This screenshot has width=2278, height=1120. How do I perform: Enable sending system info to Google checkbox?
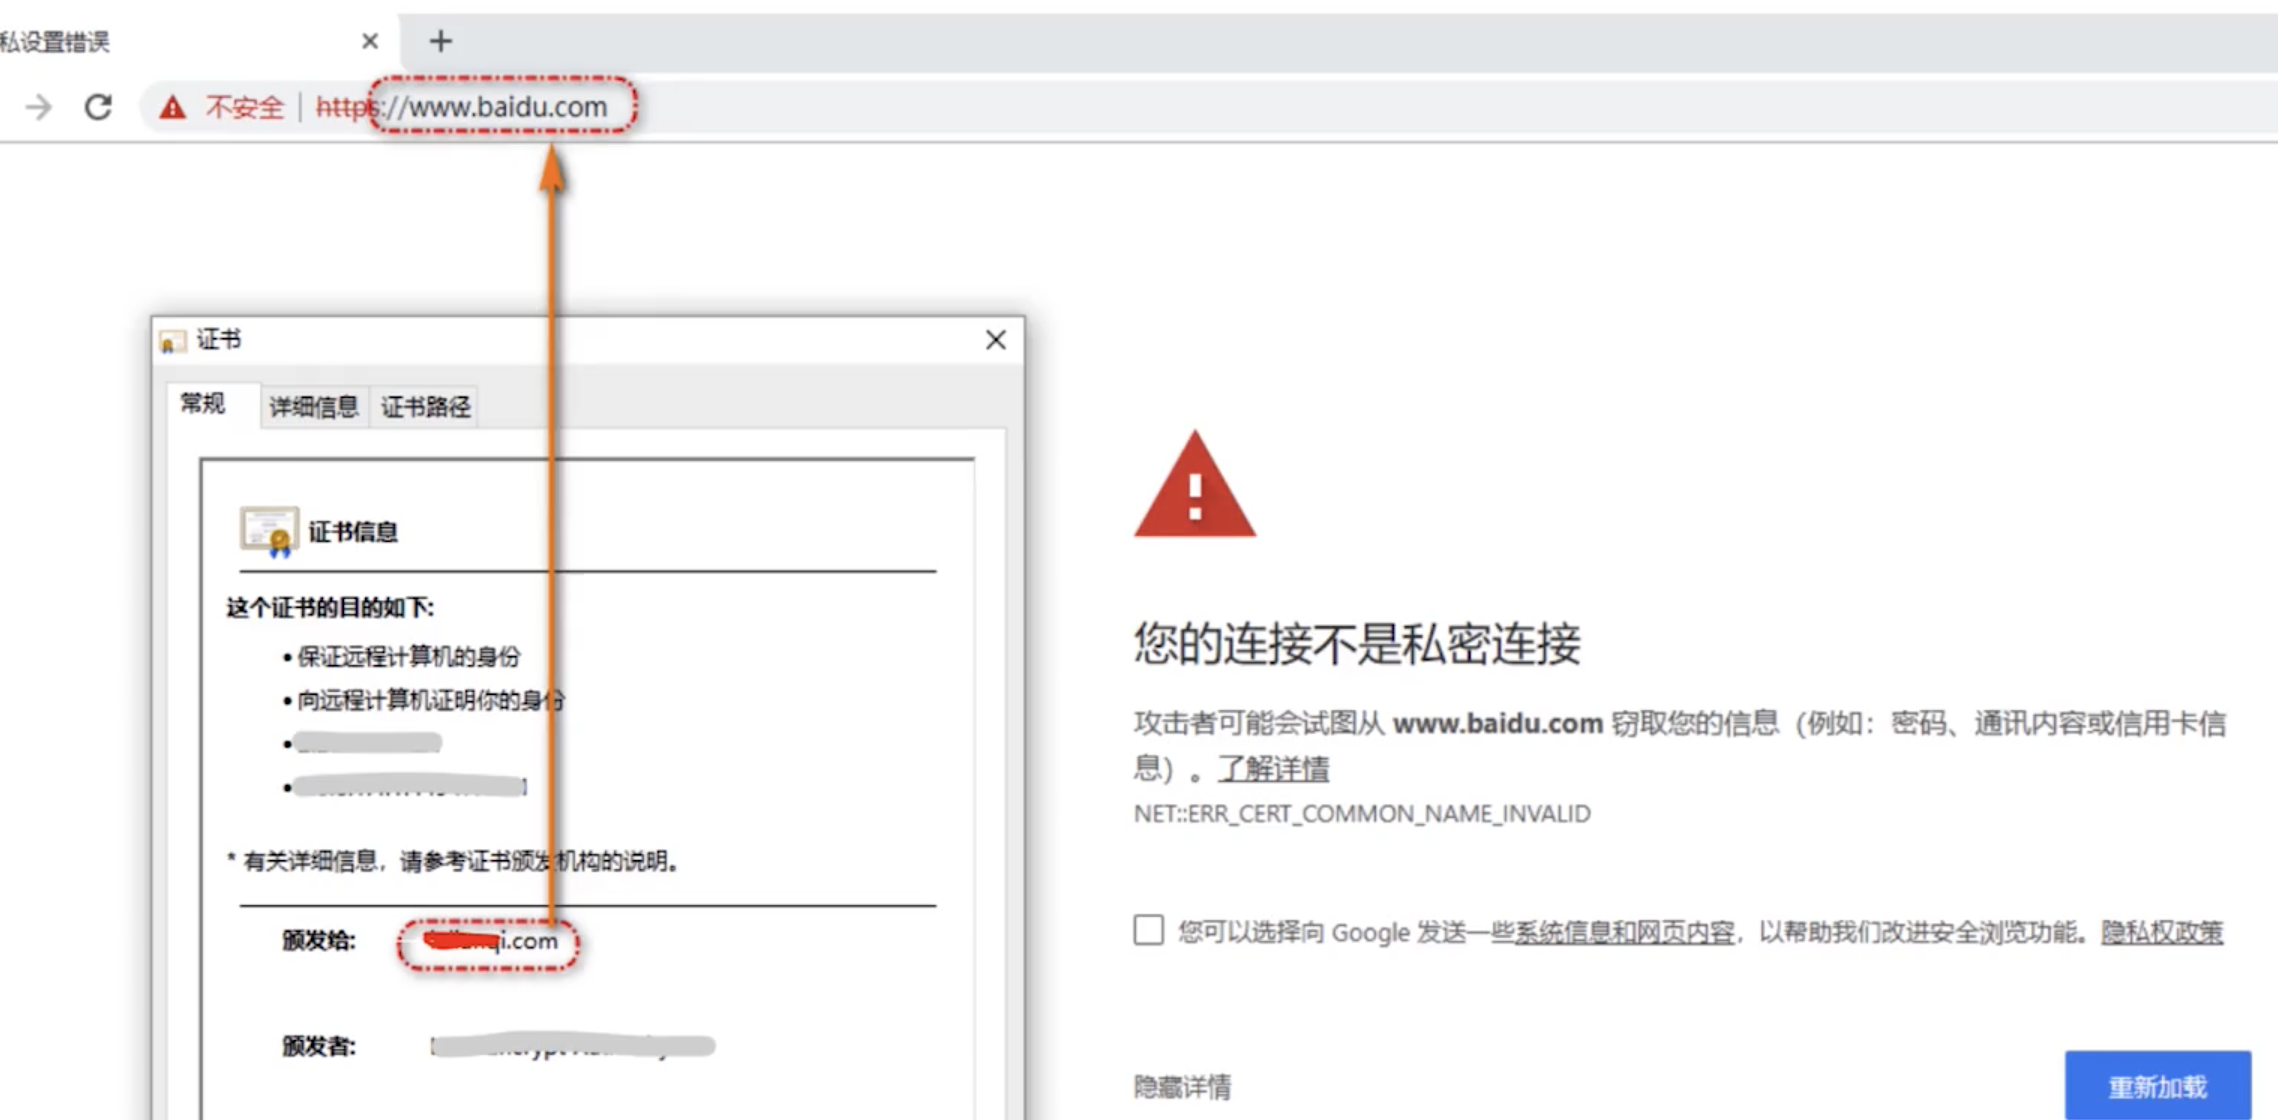pyautogui.click(x=1148, y=930)
